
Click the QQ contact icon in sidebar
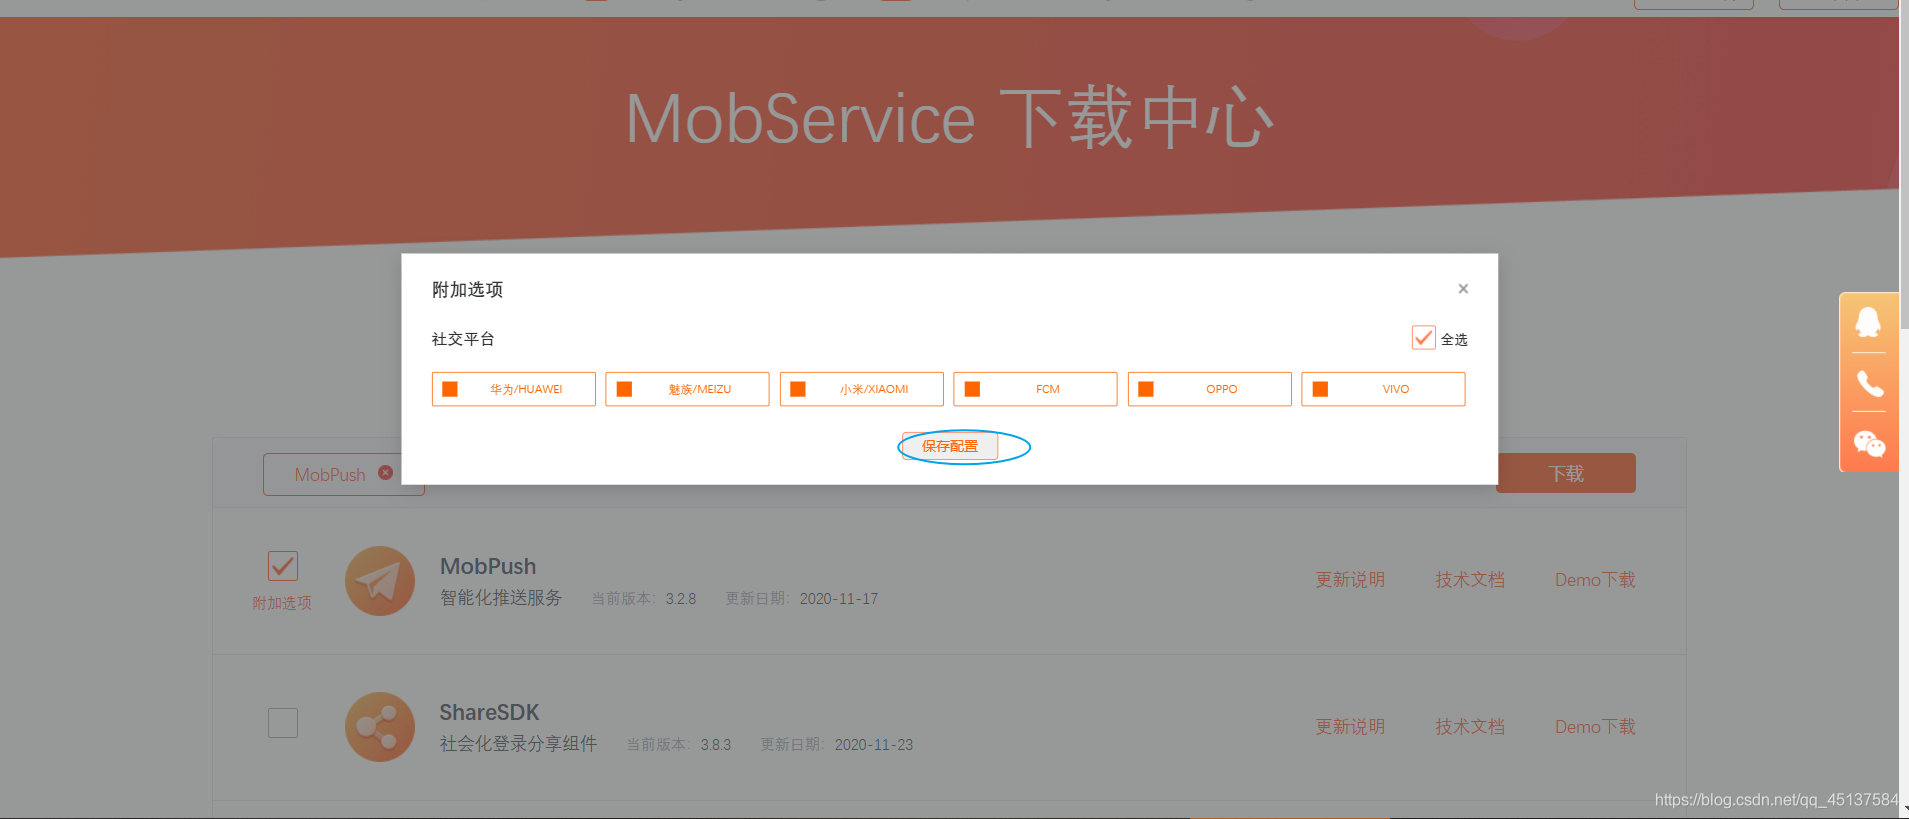tap(1868, 323)
